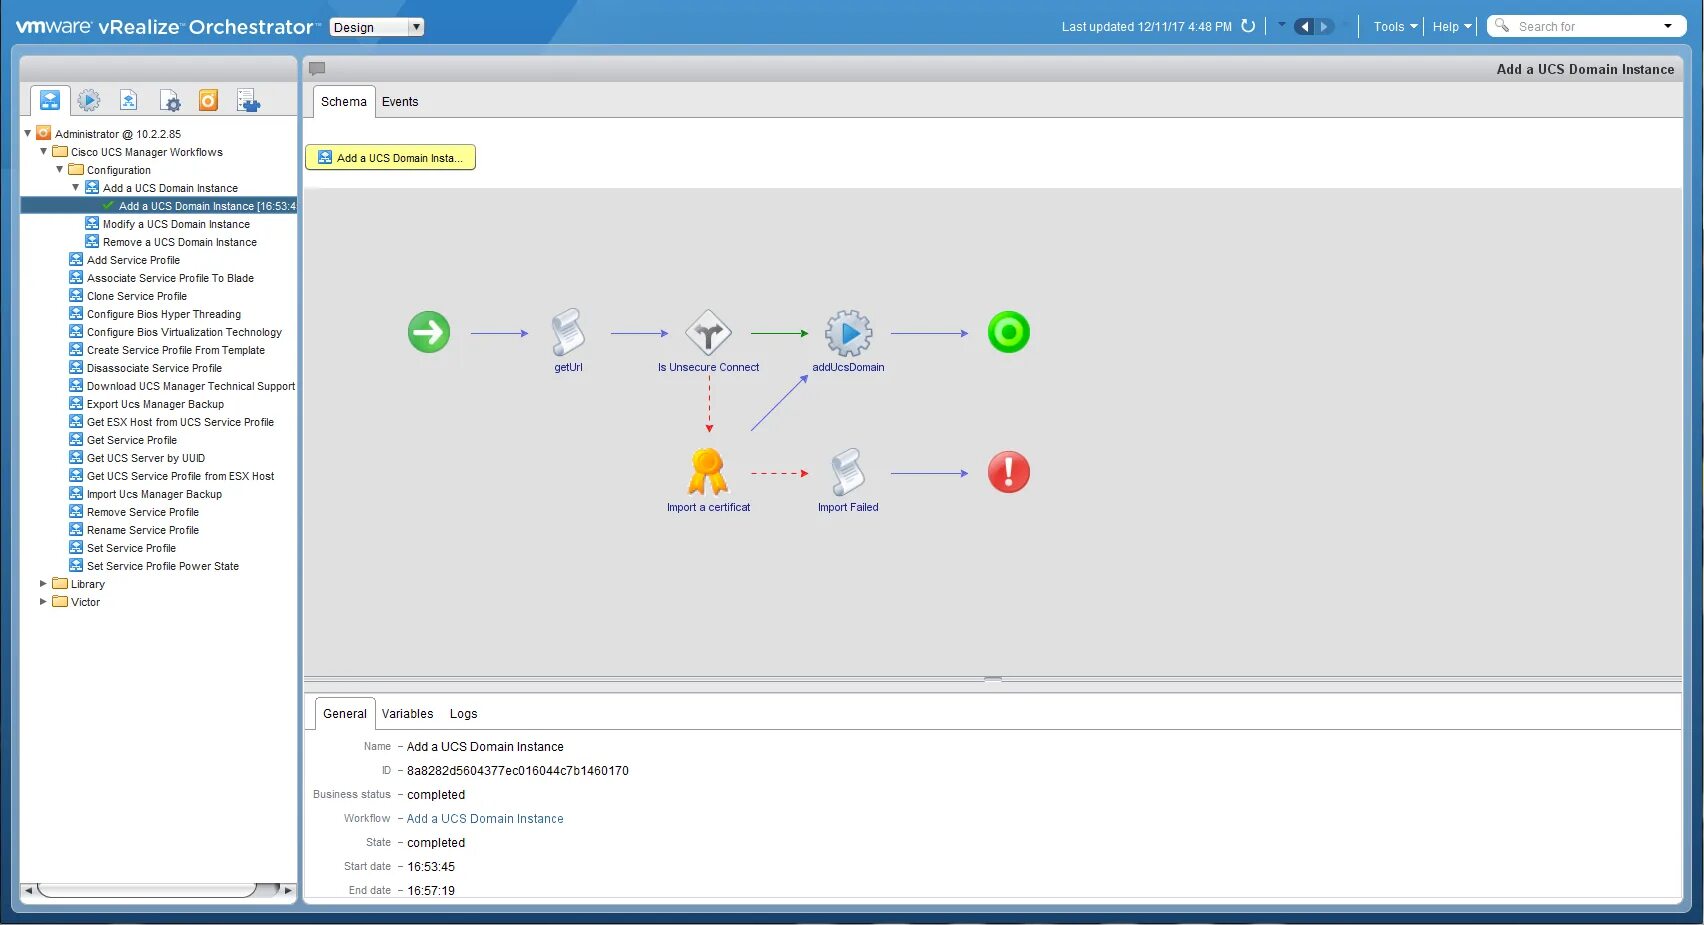Select the green end node
The height and width of the screenshot is (925, 1704).
pos(1008,332)
